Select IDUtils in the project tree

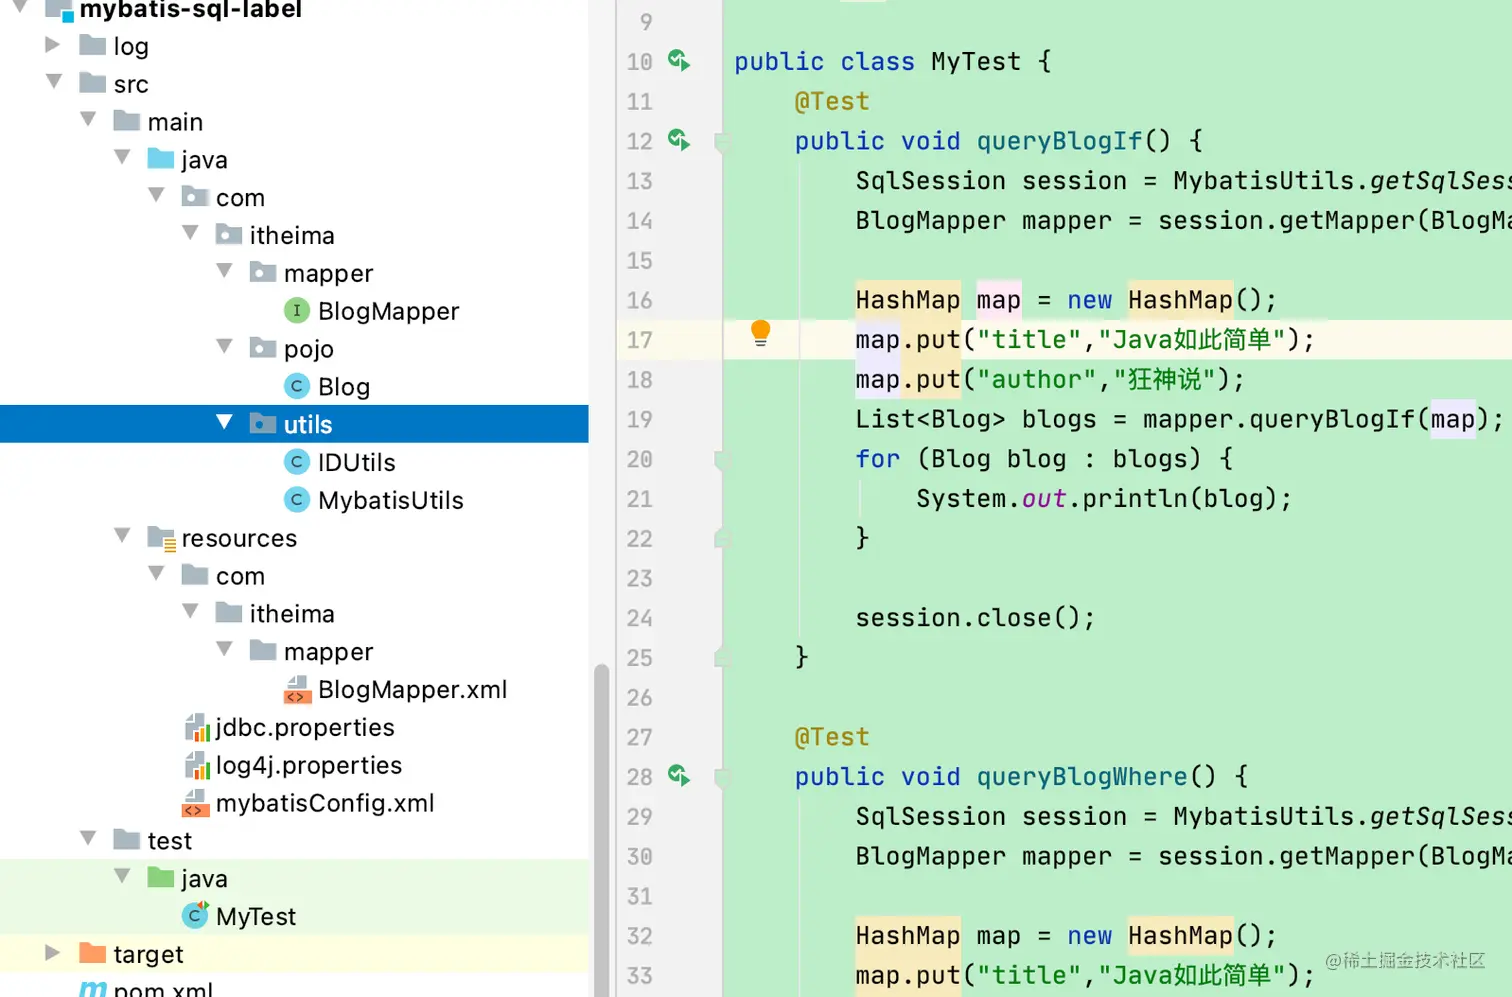pyautogui.click(x=356, y=463)
